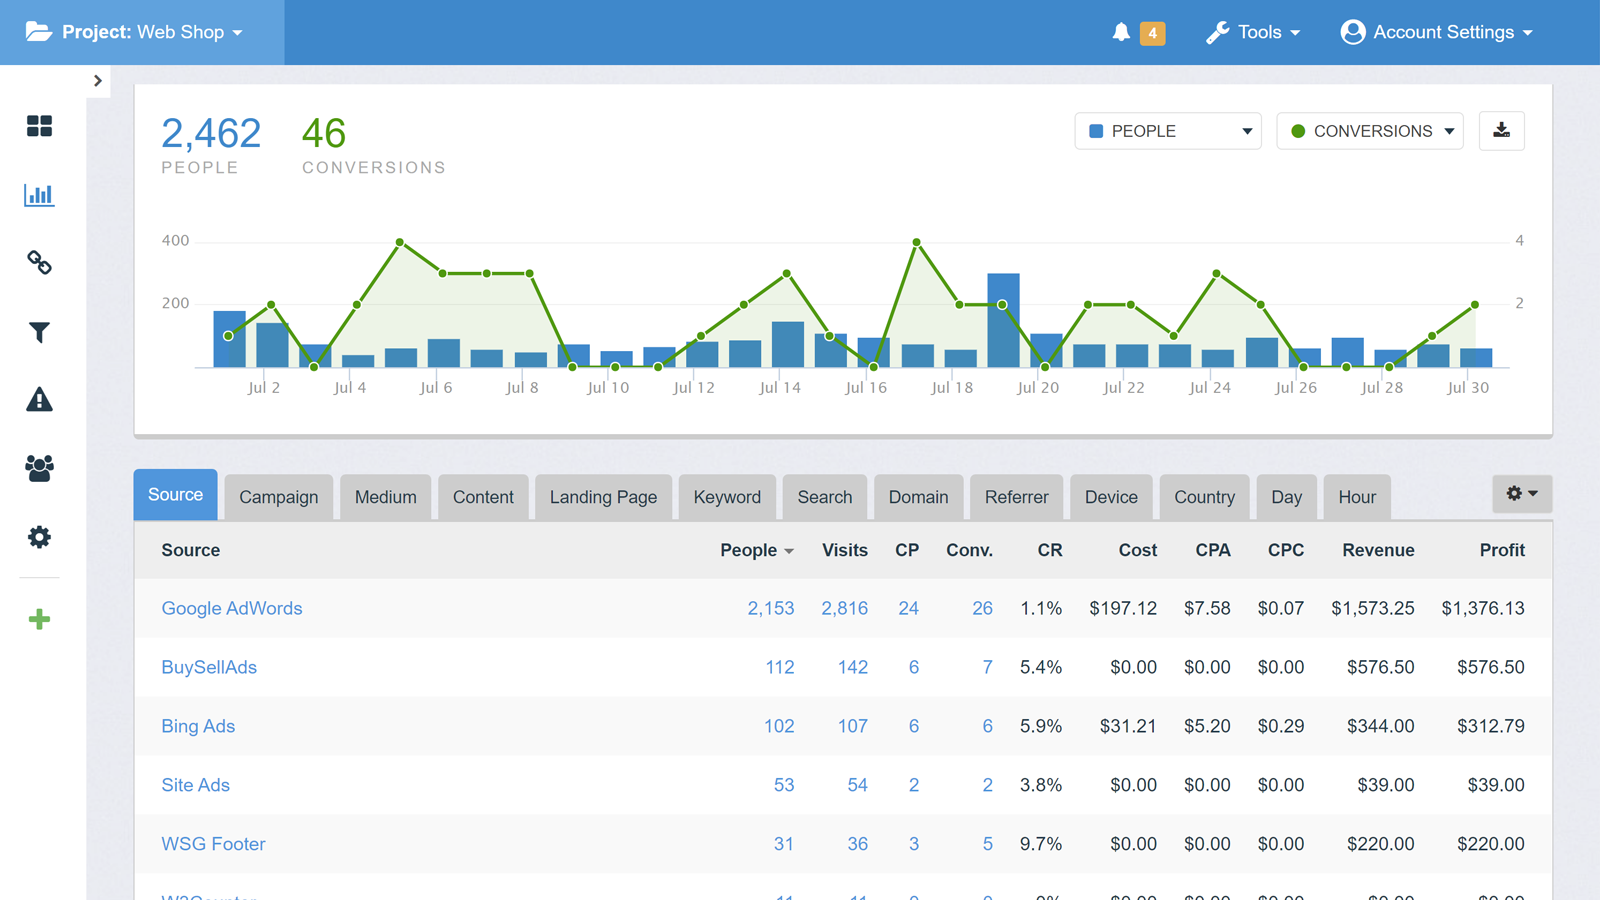Click the BuySellAds source link
Viewport: 1600px width, 900px height.
click(209, 667)
